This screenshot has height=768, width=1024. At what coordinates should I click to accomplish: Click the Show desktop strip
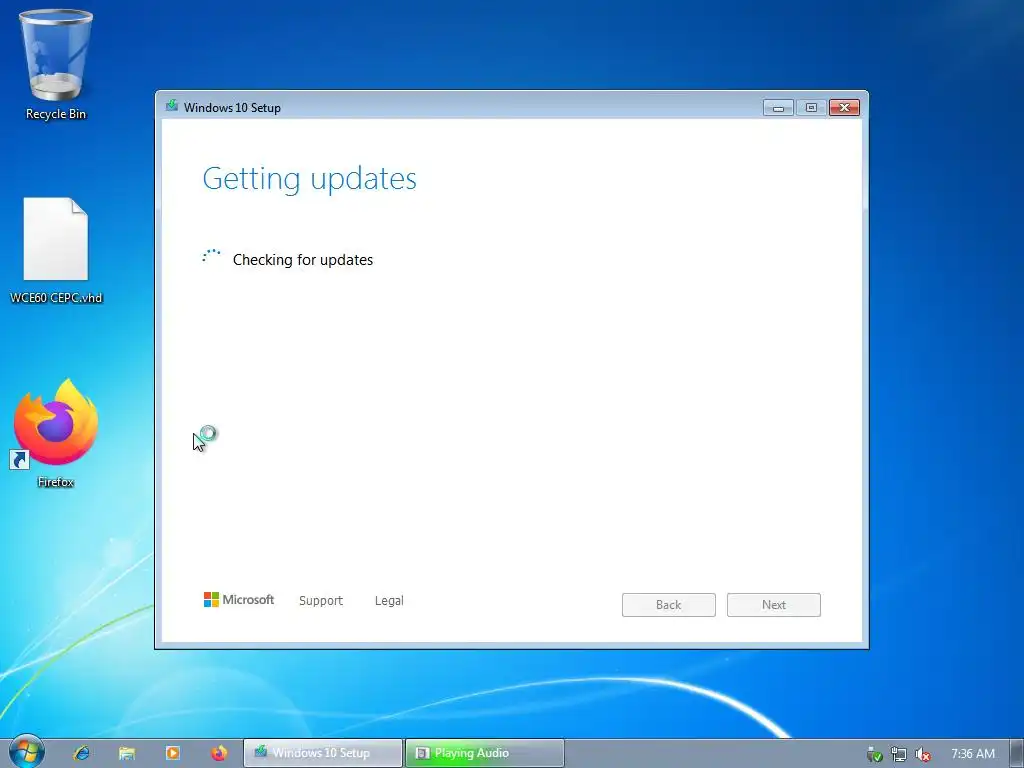tap(1017, 753)
